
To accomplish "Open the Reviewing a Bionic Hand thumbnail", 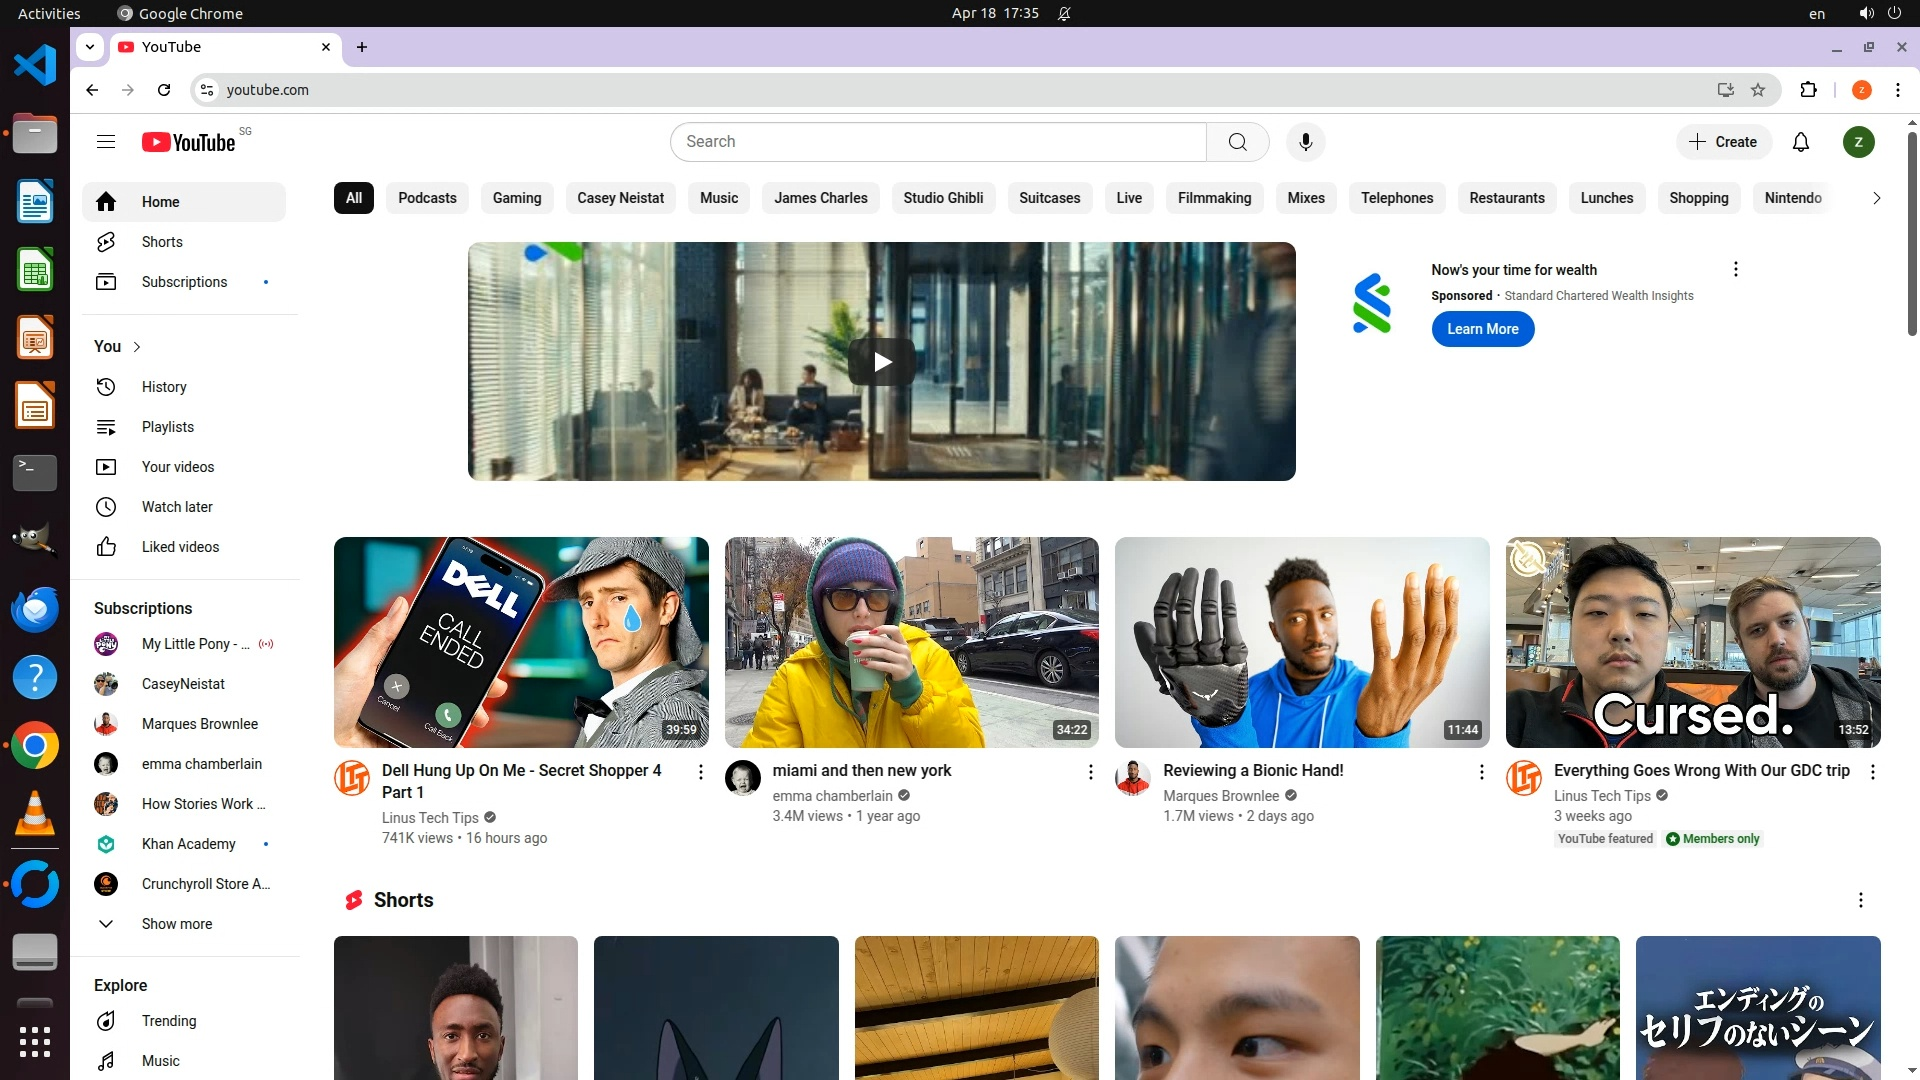I will (1301, 642).
